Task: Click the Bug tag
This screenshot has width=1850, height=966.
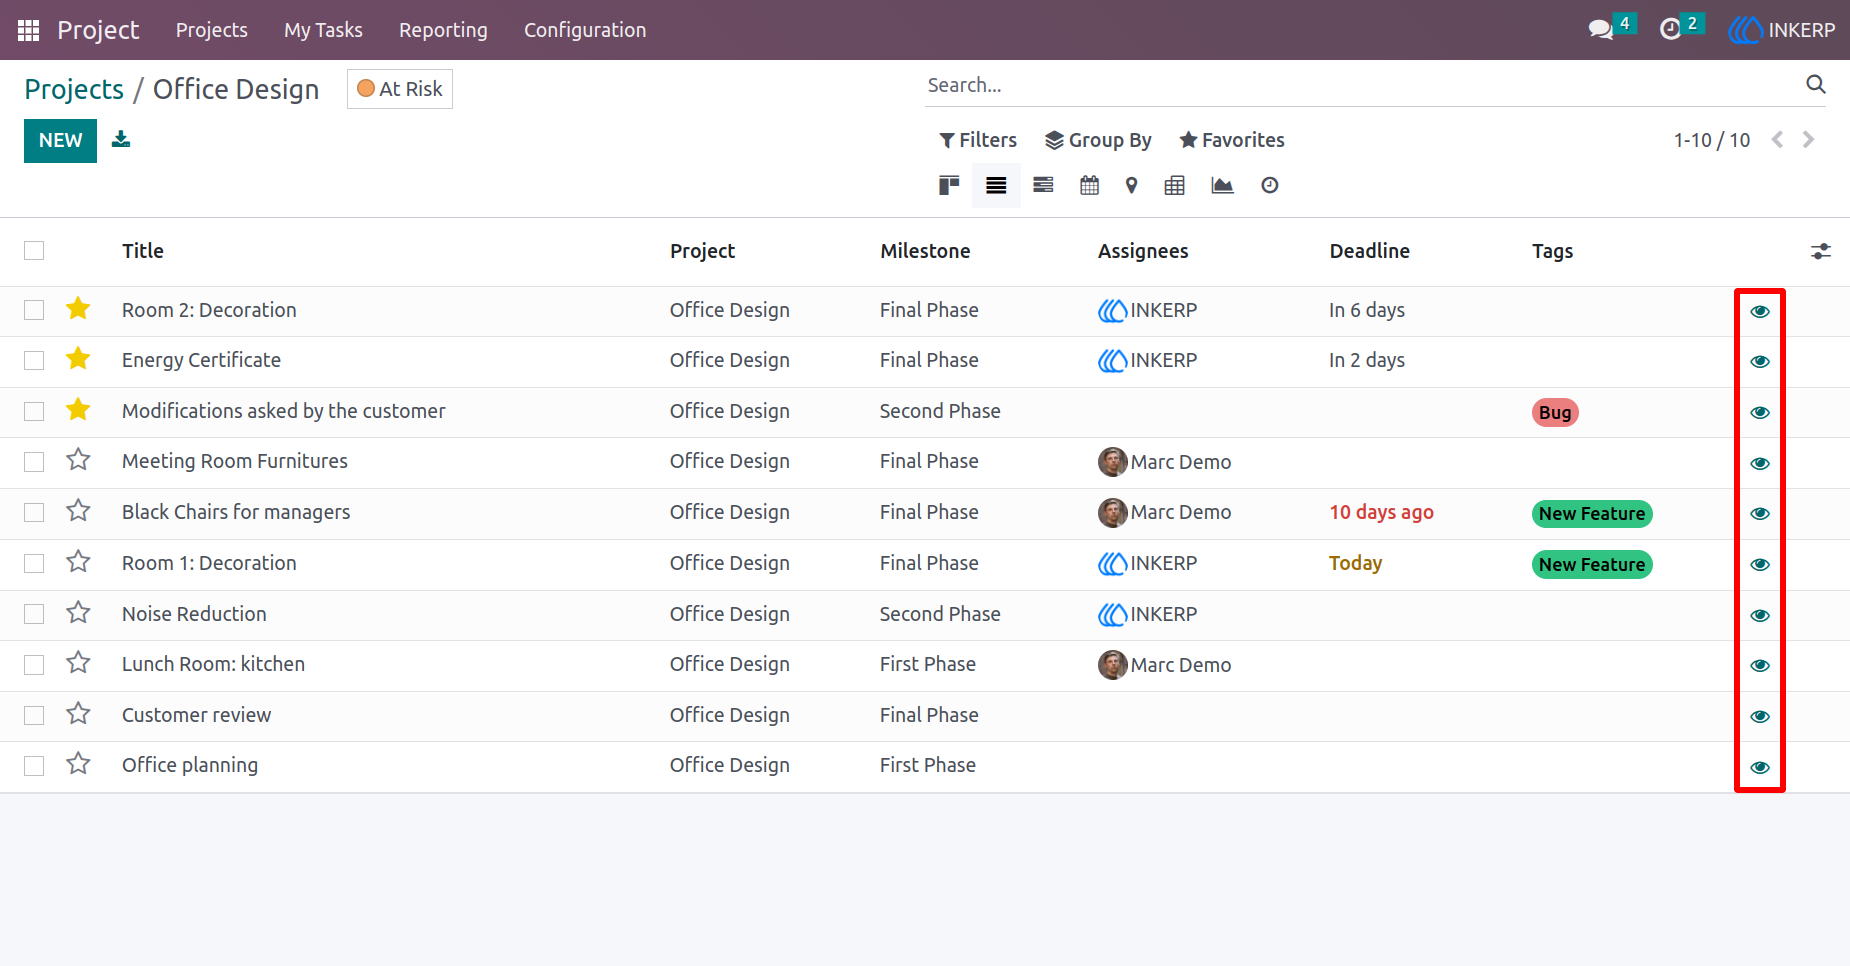Action: 1555,412
